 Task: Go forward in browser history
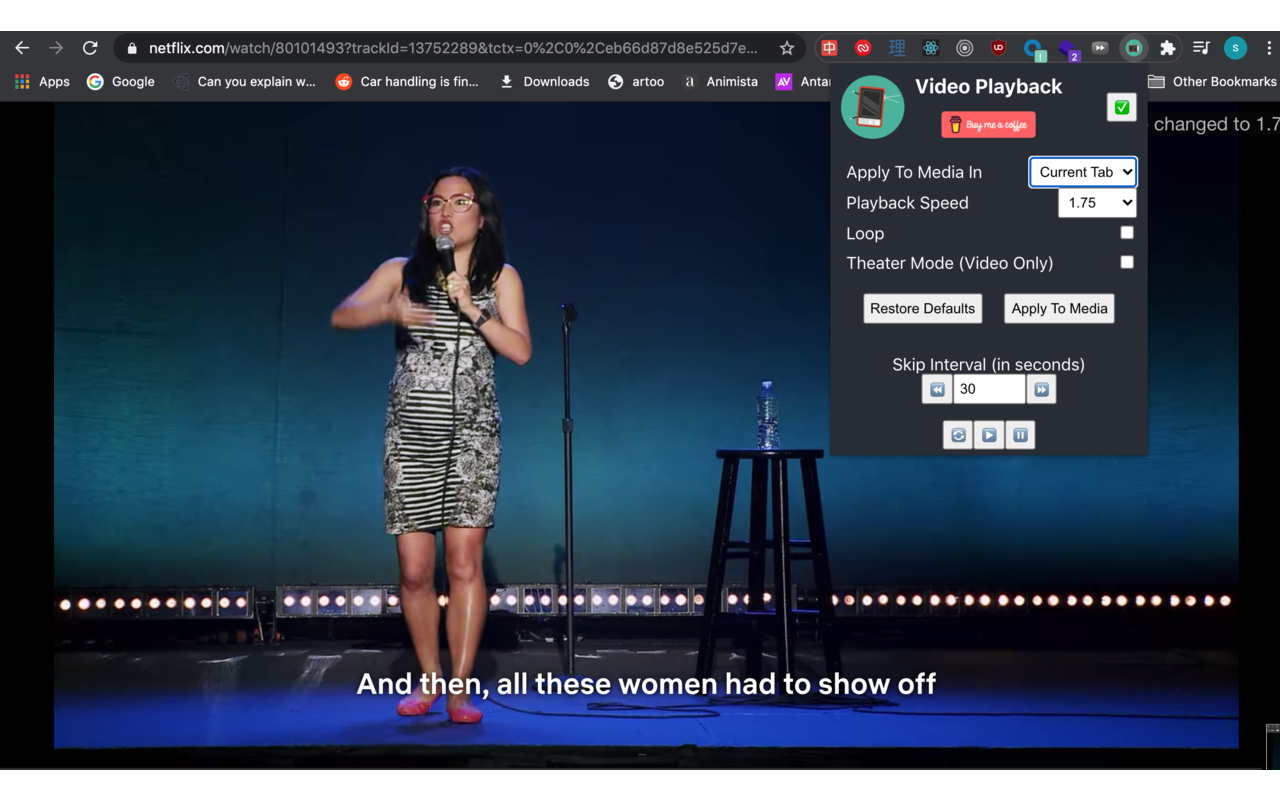[x=56, y=48]
